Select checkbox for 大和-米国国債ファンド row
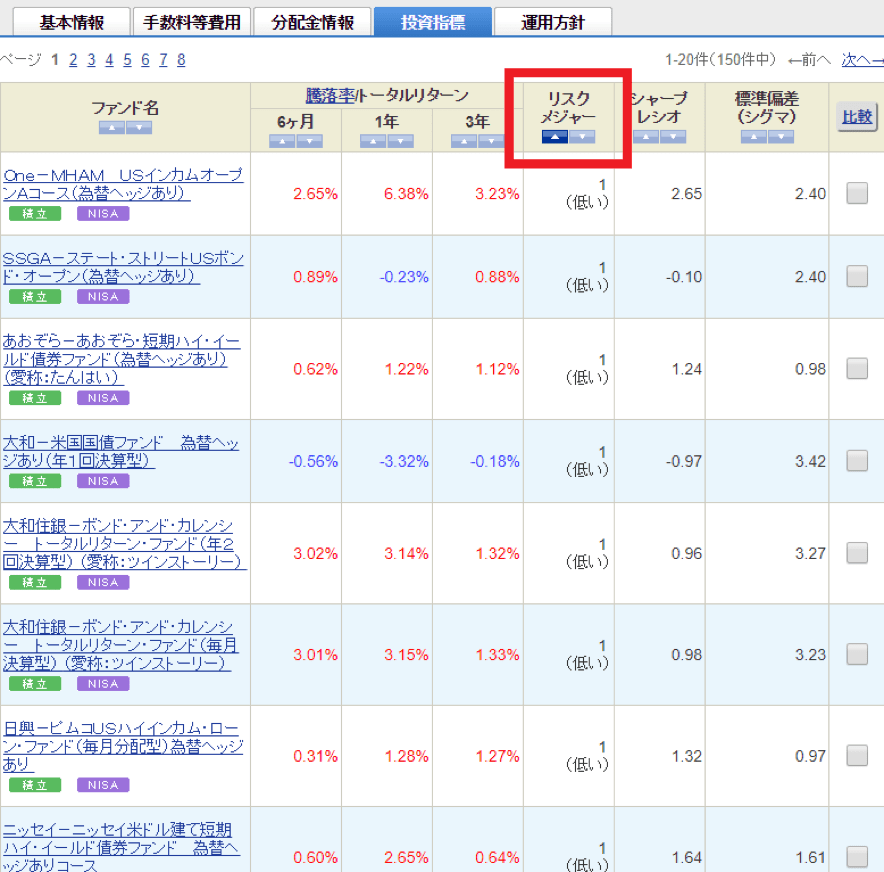Viewport: 884px width, 872px height. point(857,461)
